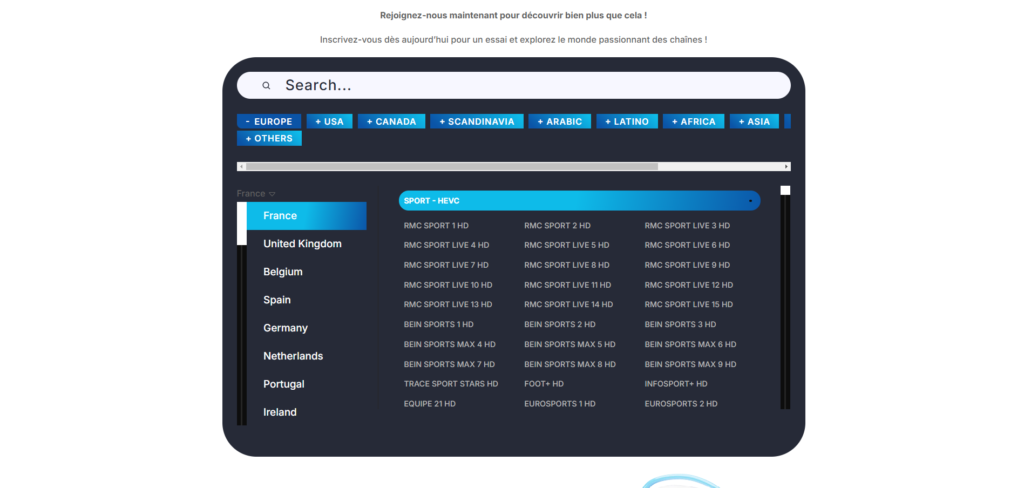Click channel BEIN SPORTS 1 HD
Screen dimensions: 1024x488
[x=438, y=324]
